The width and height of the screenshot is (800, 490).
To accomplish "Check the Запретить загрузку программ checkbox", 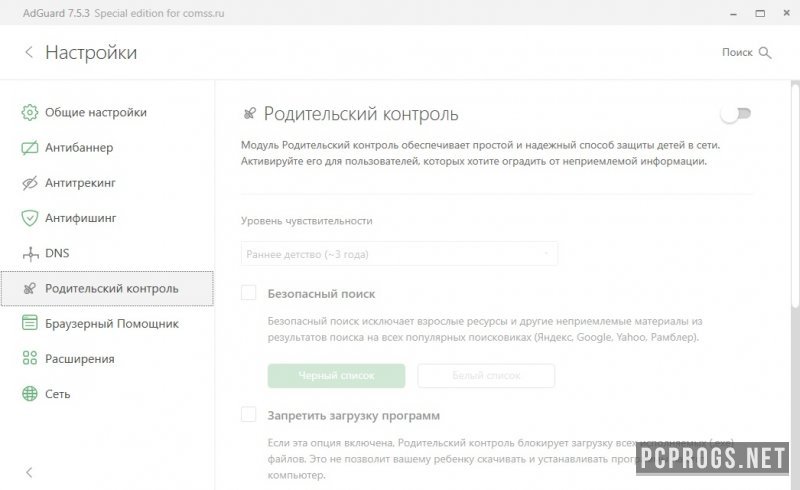I will (248, 414).
